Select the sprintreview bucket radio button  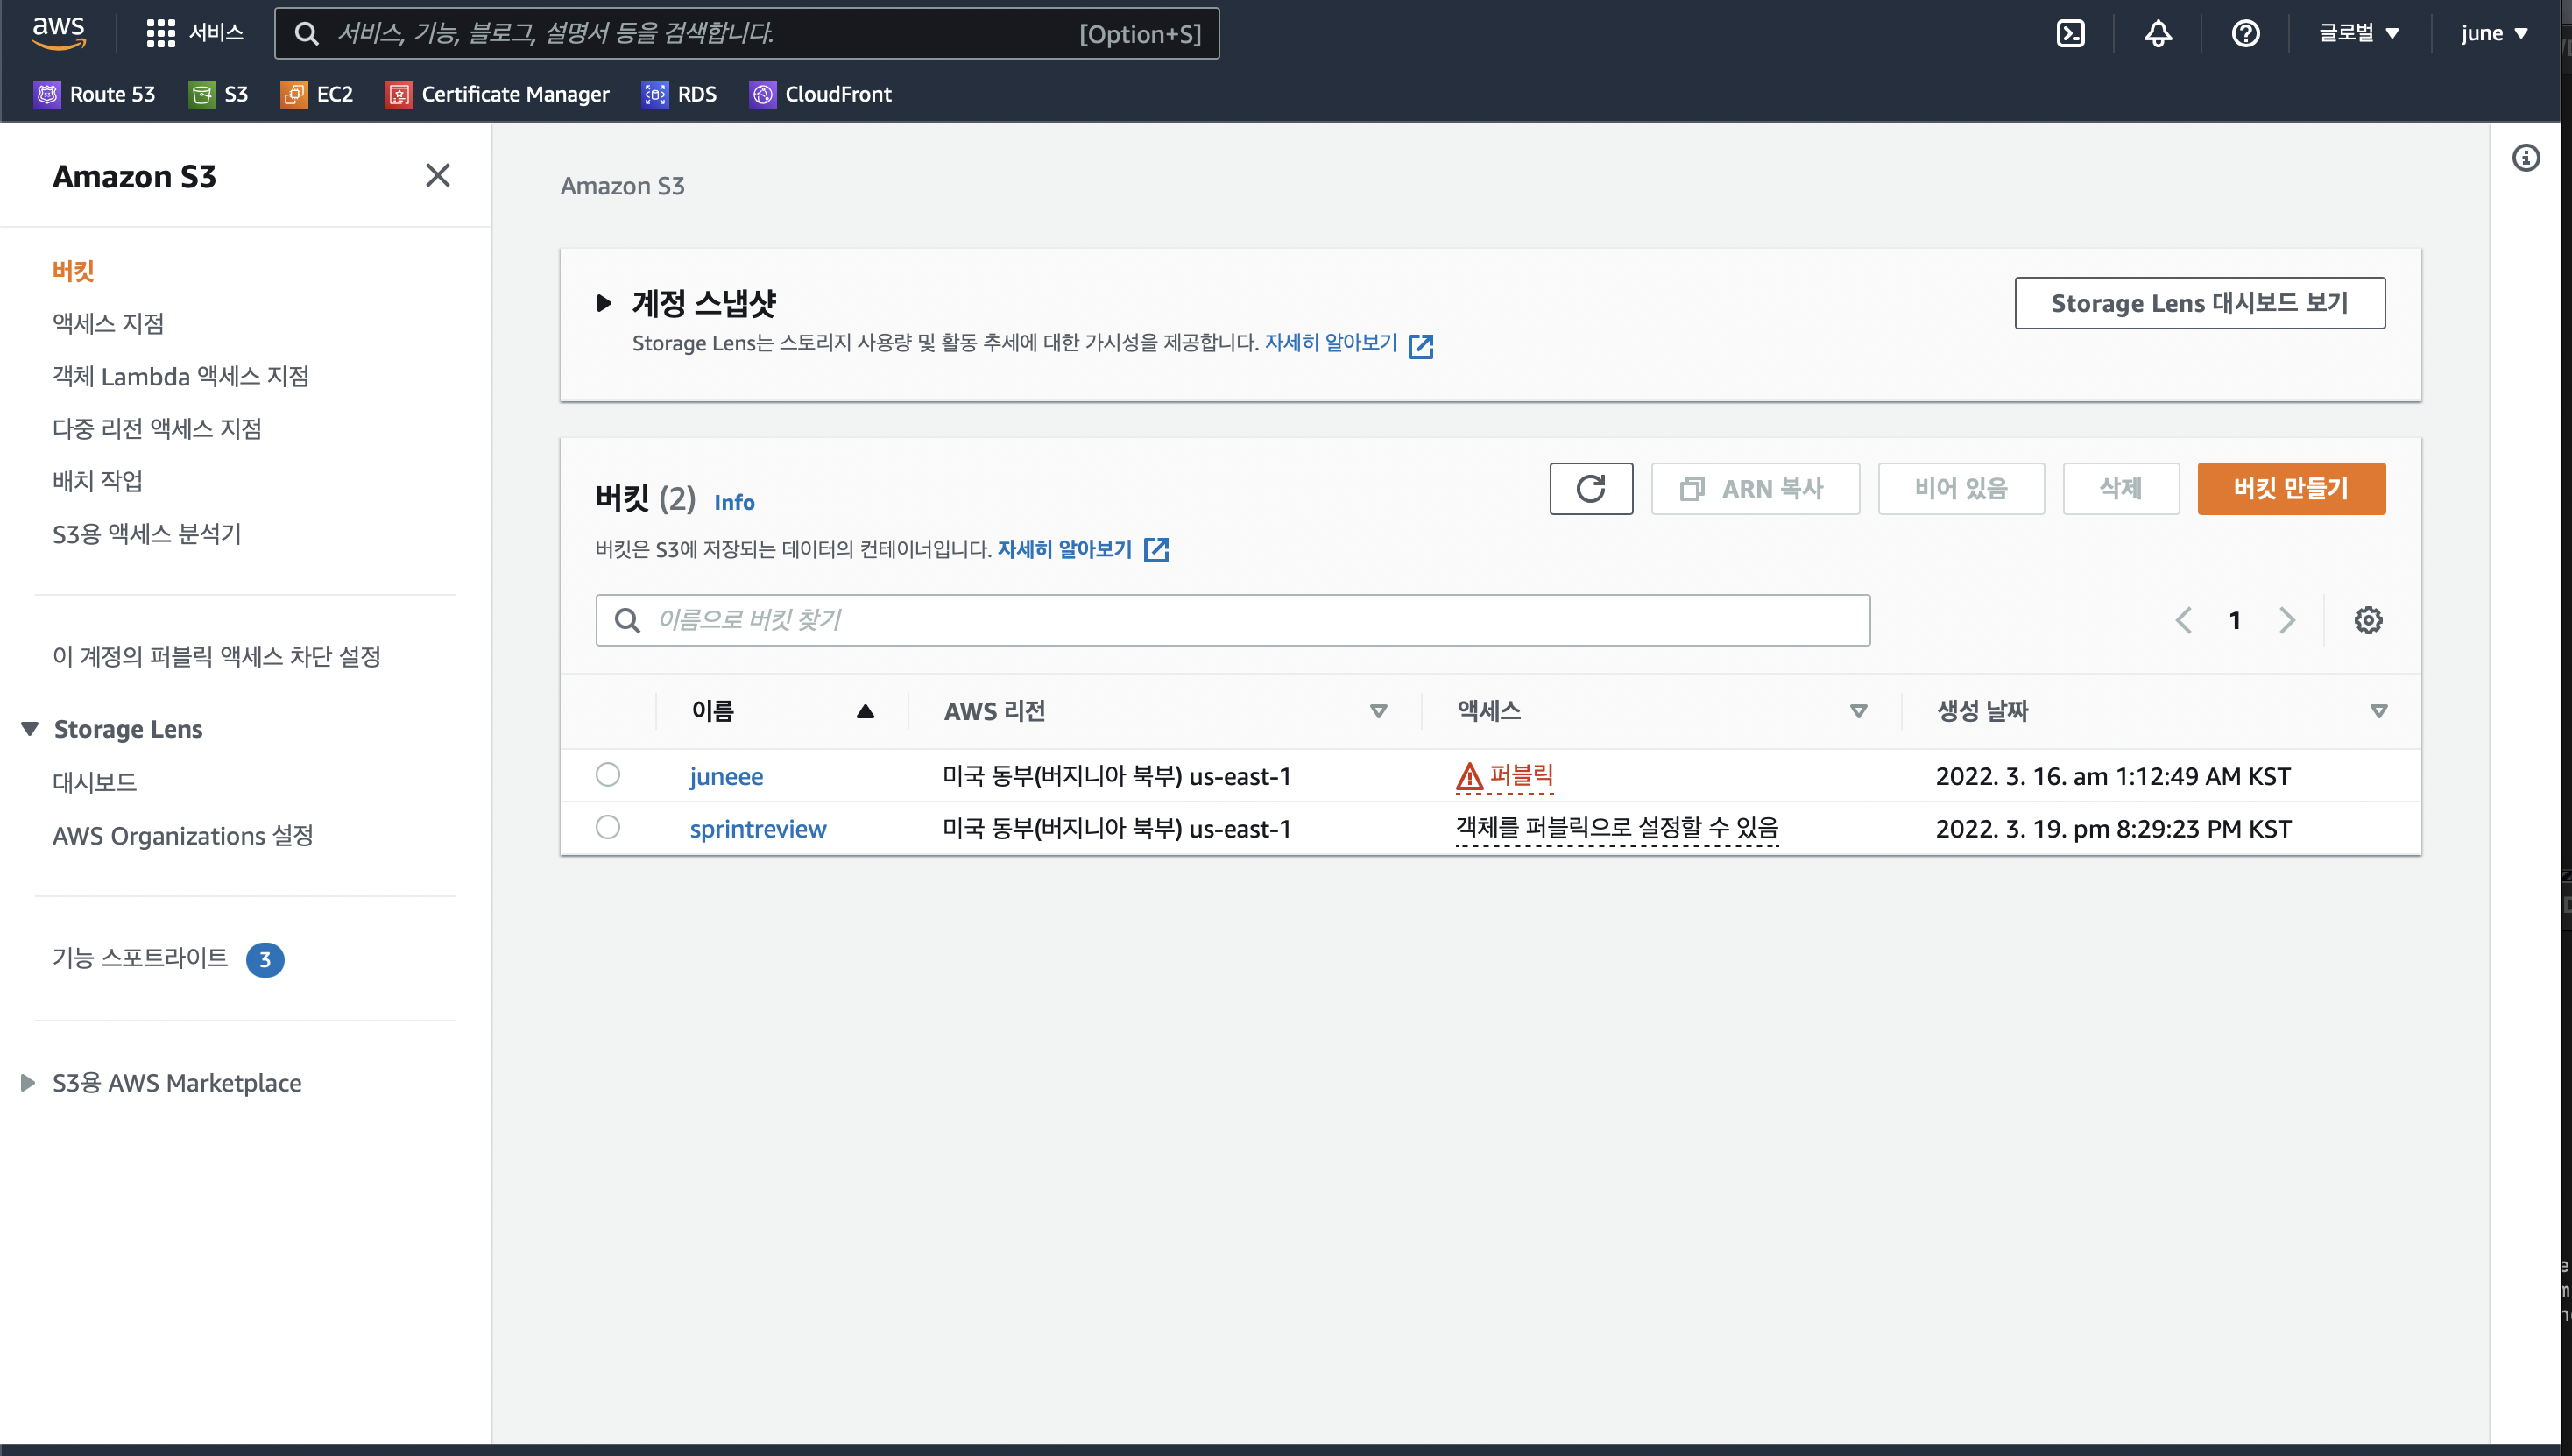click(607, 827)
